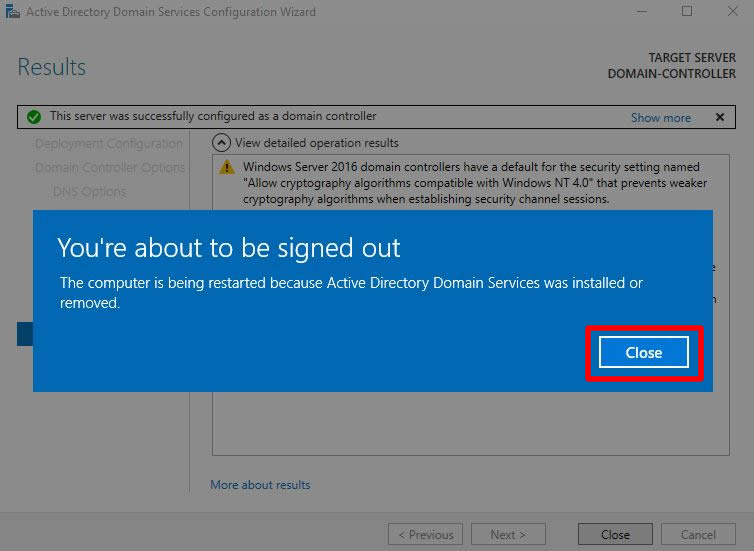
Task: Collapse View detailed operation results
Action: (222, 143)
